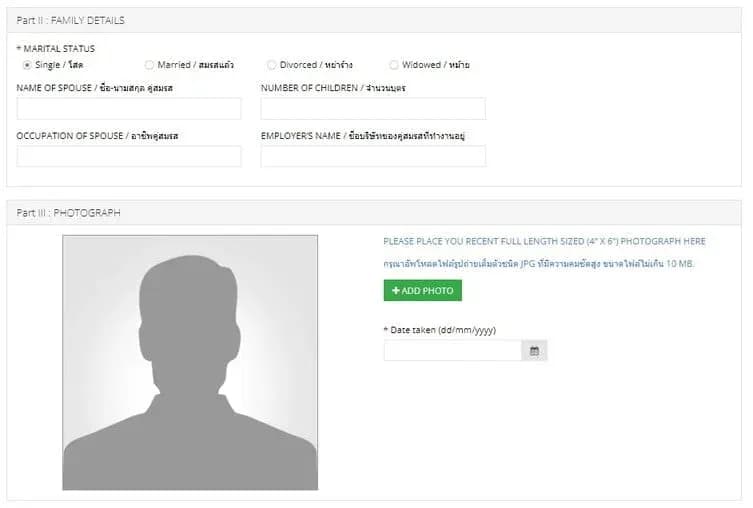Click the Number of Children label

(x=333, y=88)
